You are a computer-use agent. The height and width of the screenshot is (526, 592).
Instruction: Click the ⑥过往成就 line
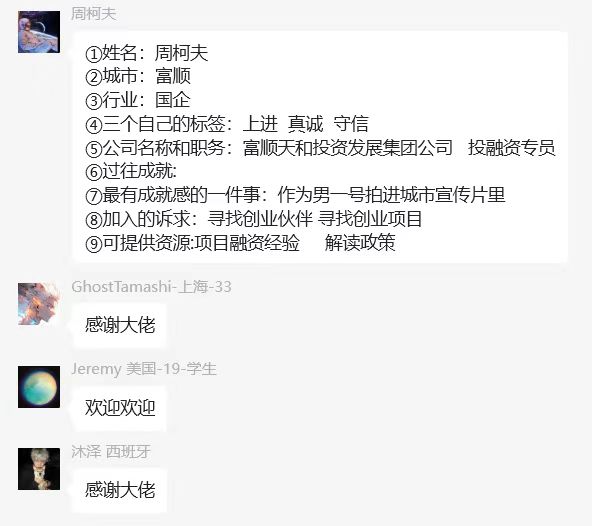tap(131, 171)
